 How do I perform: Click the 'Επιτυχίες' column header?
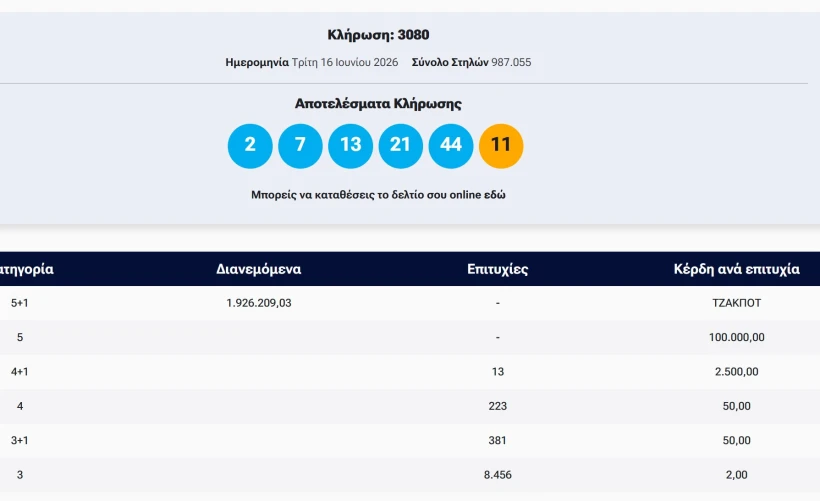(x=497, y=269)
